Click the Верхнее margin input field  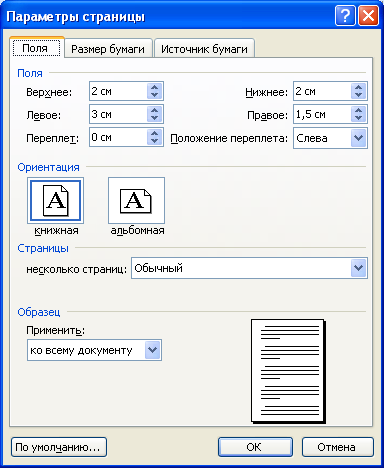118,91
